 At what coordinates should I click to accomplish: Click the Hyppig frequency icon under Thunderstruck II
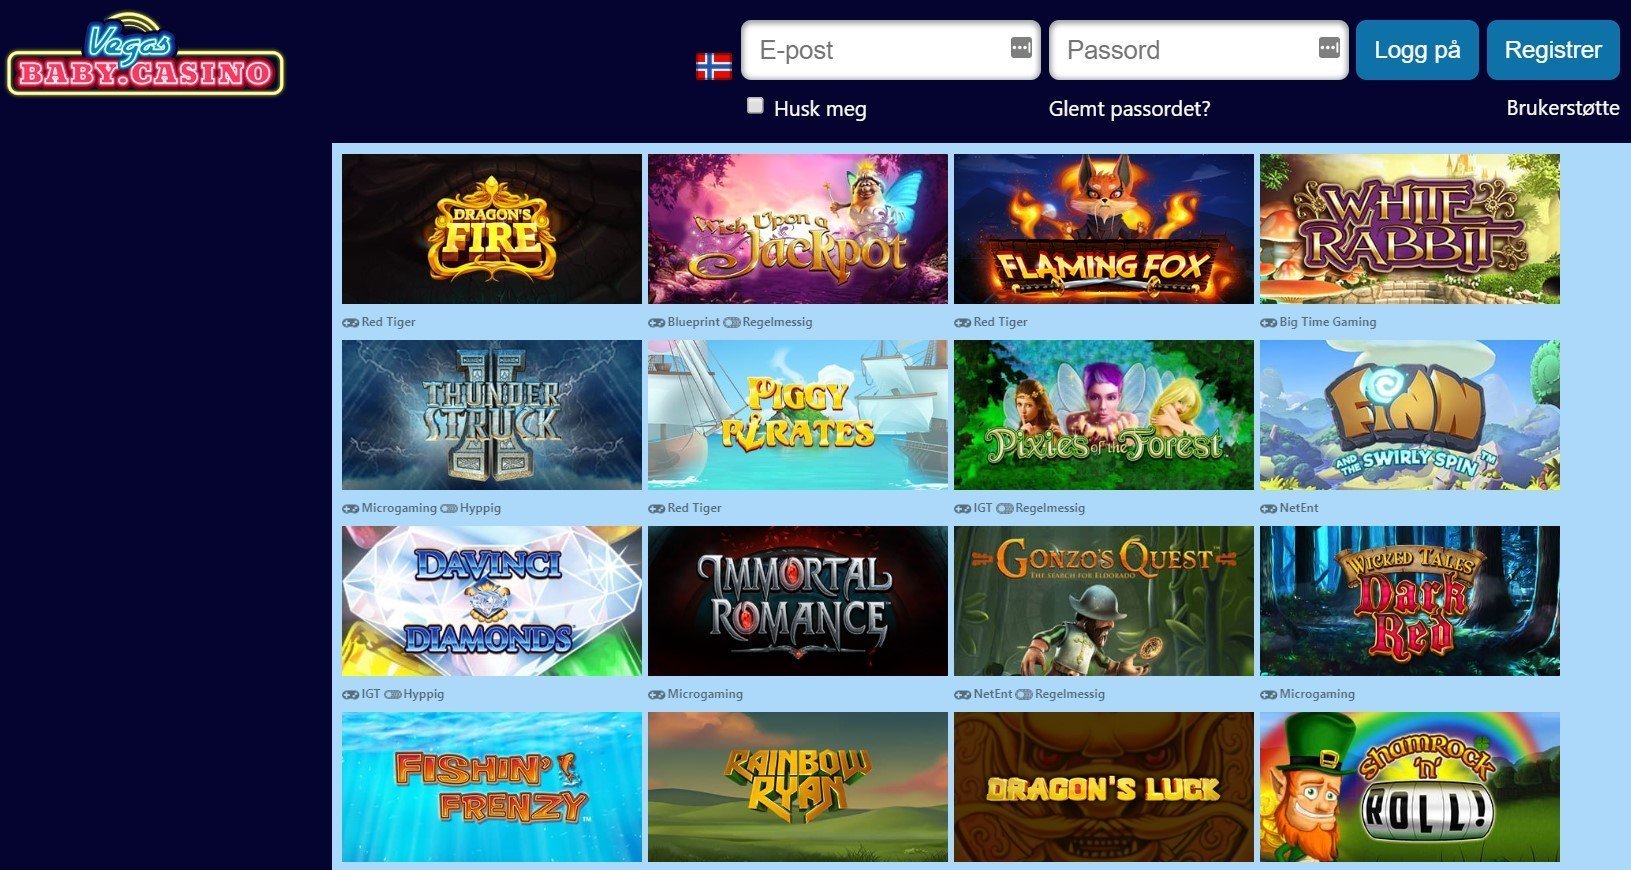(x=449, y=508)
